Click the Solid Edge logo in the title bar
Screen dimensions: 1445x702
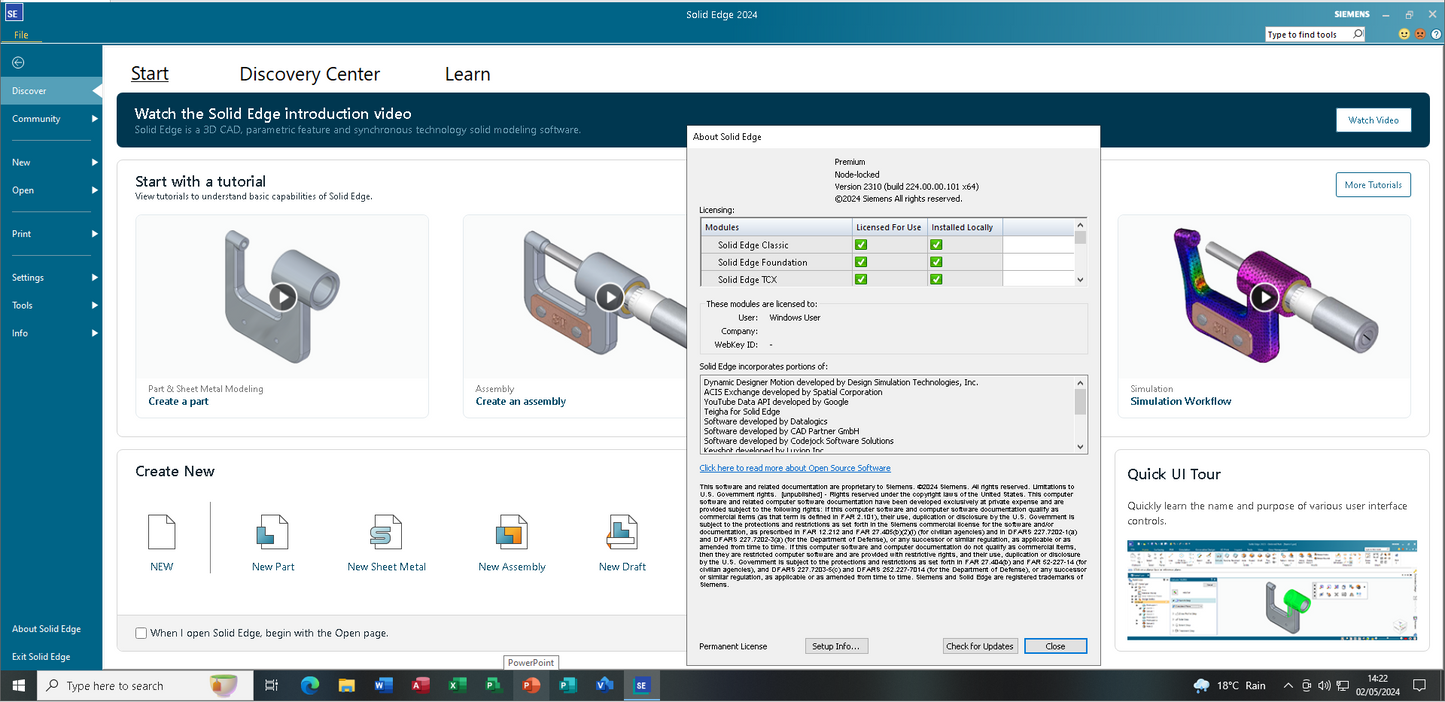[x=12, y=14]
